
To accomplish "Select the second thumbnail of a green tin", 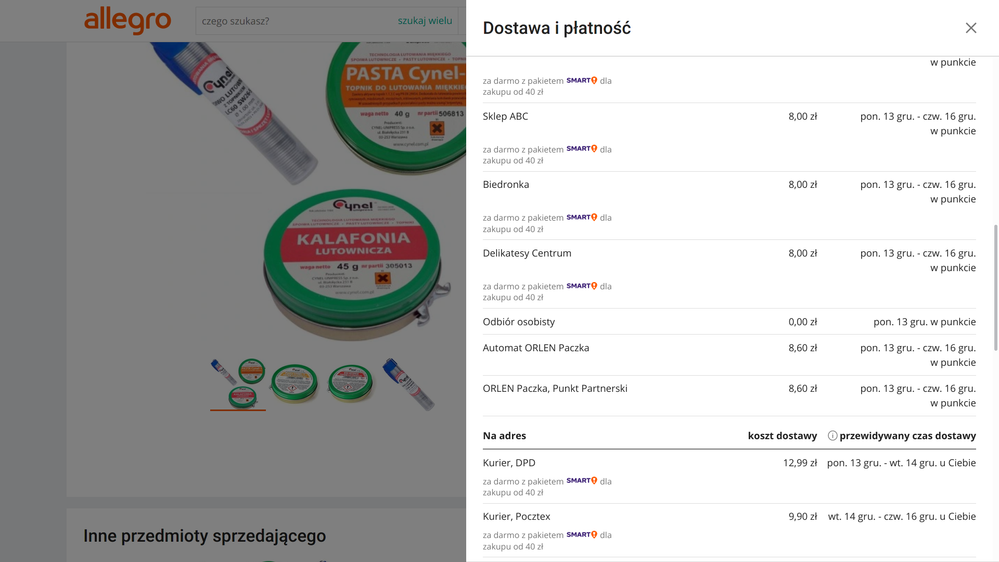I will [x=294, y=384].
